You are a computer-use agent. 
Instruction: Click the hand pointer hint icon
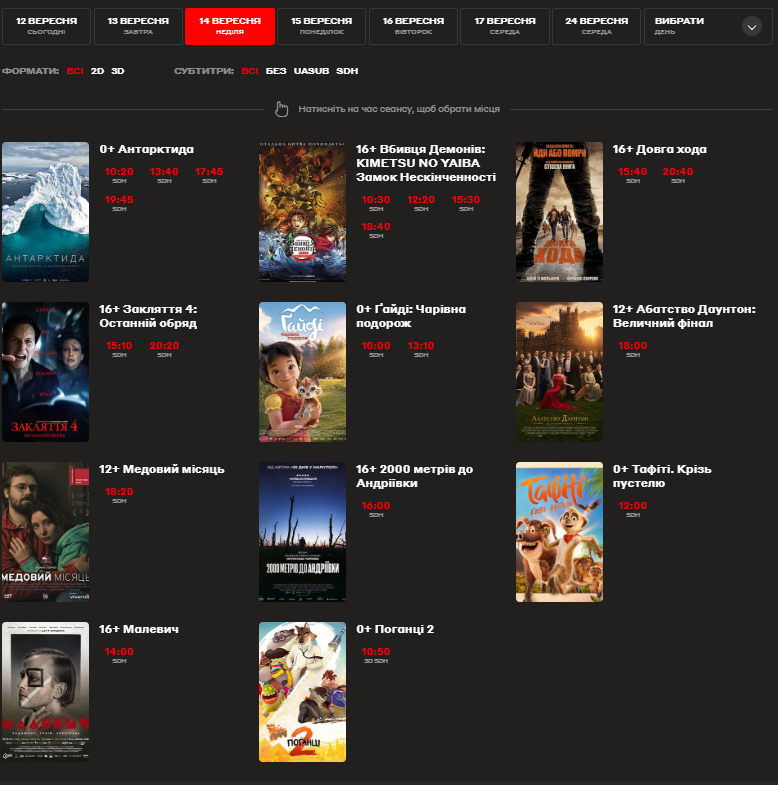tap(281, 108)
